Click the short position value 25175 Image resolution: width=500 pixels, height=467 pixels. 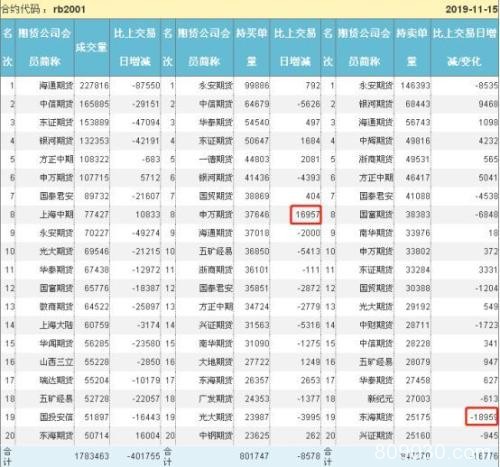[x=418, y=417]
